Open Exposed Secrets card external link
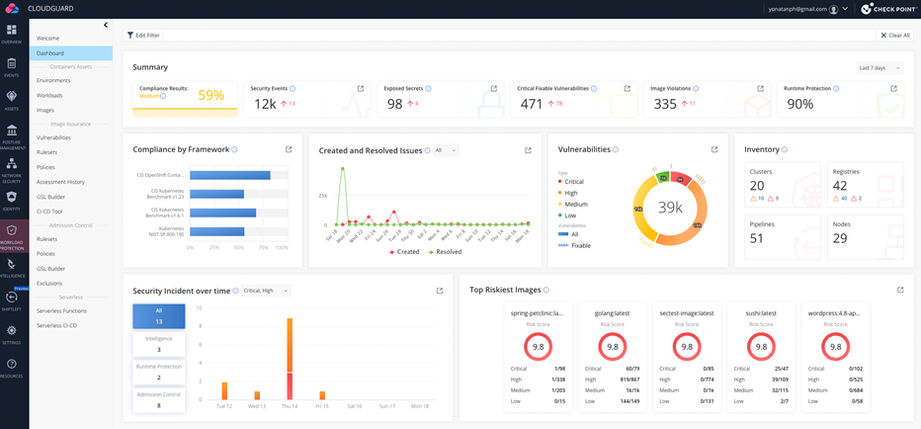The image size is (921, 429). point(494,89)
